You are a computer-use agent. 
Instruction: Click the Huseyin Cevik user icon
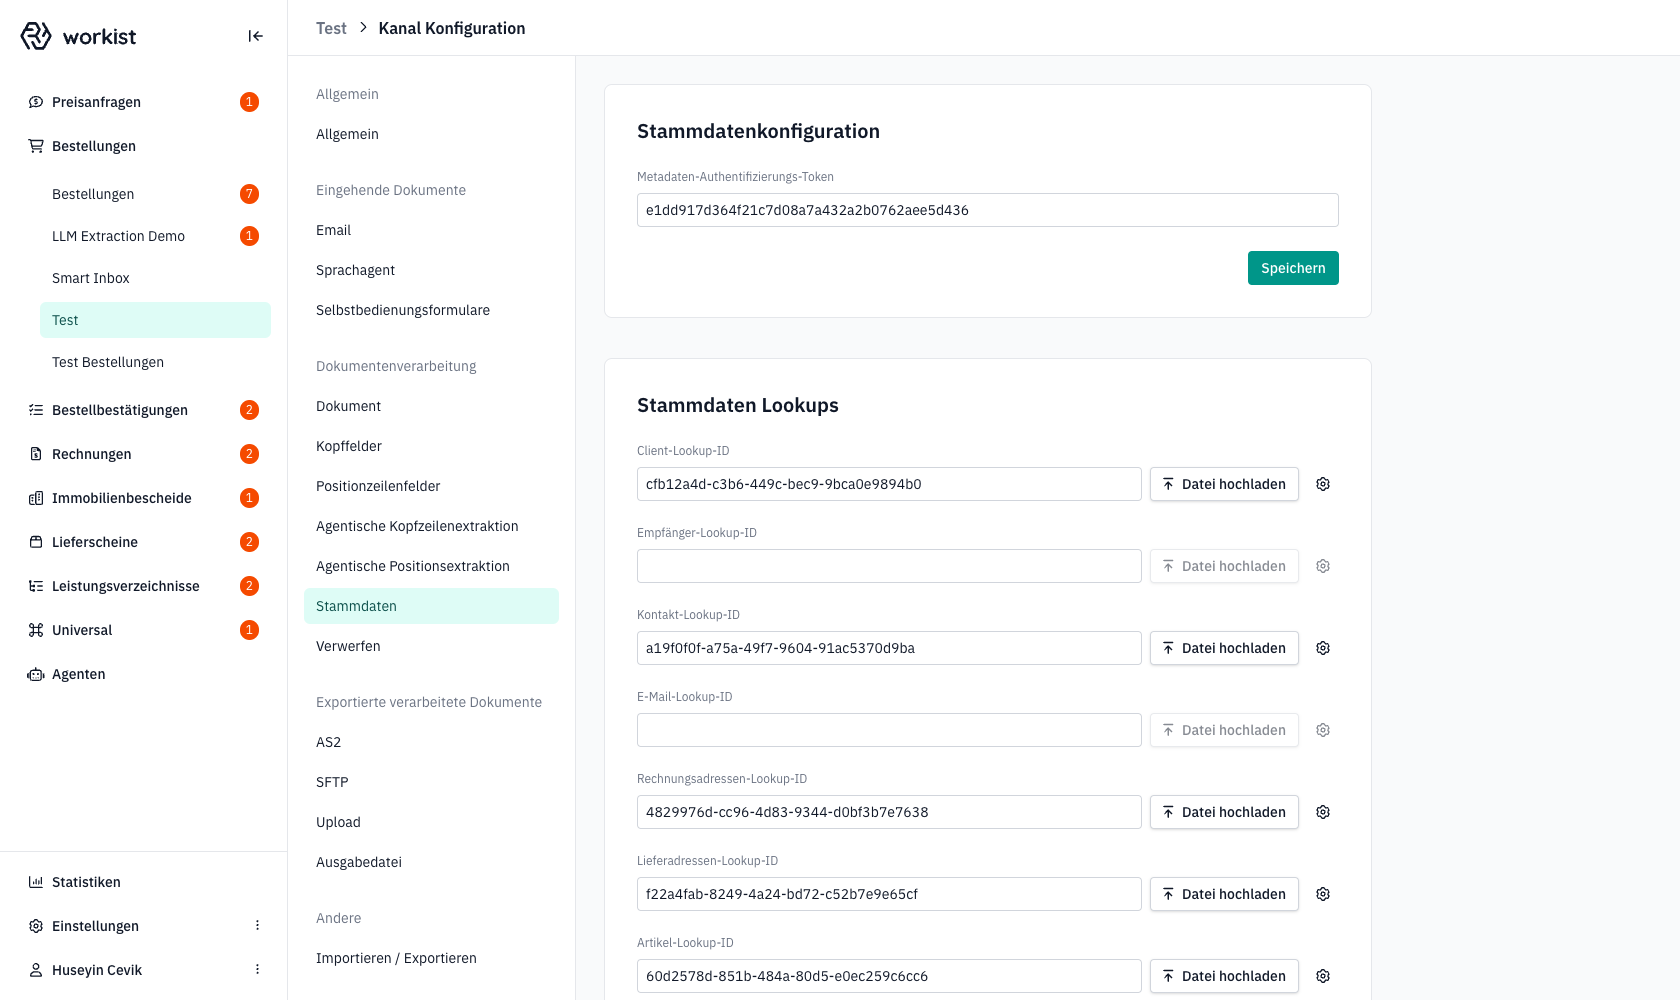click(x=36, y=970)
